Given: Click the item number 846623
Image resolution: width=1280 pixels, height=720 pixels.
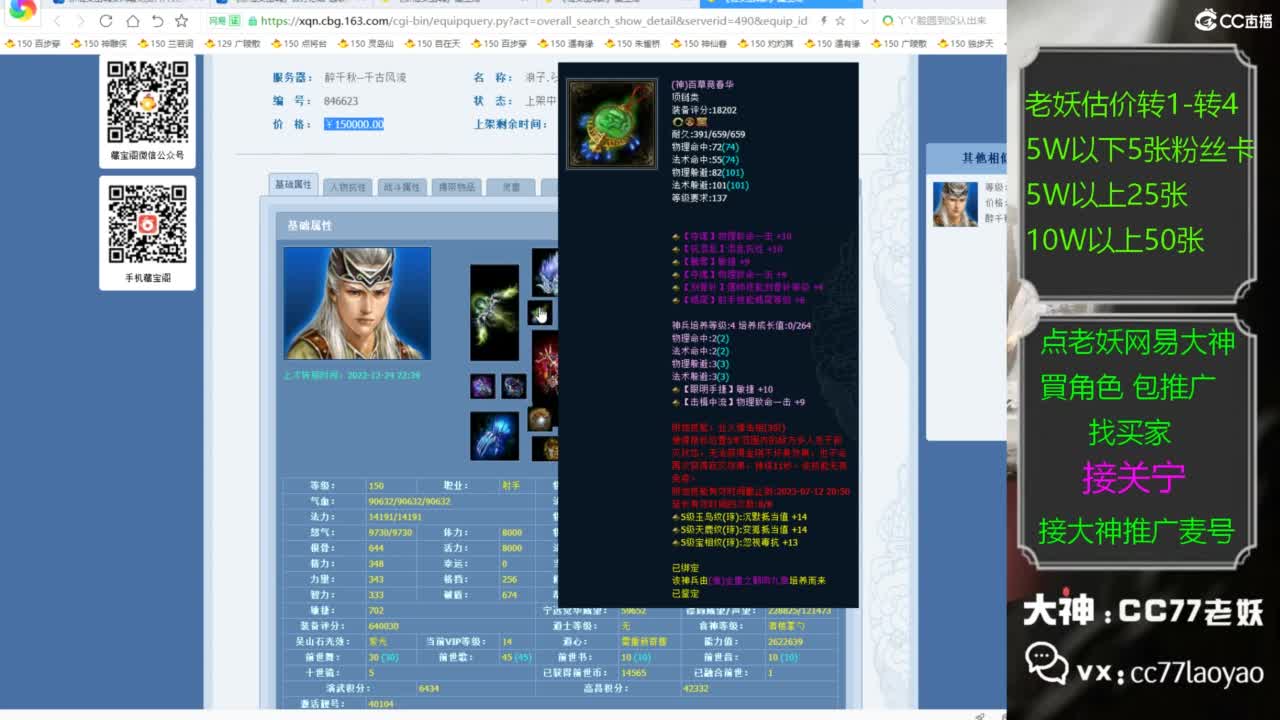Looking at the screenshot, I should [341, 101].
